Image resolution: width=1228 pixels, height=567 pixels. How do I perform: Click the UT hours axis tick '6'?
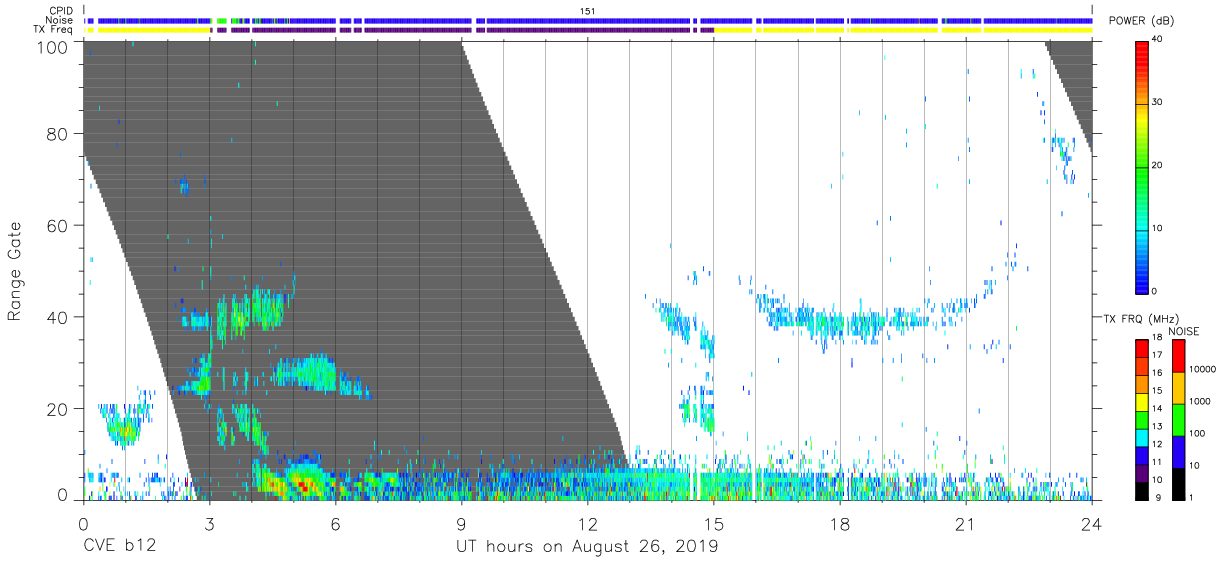pyautogui.click(x=336, y=524)
